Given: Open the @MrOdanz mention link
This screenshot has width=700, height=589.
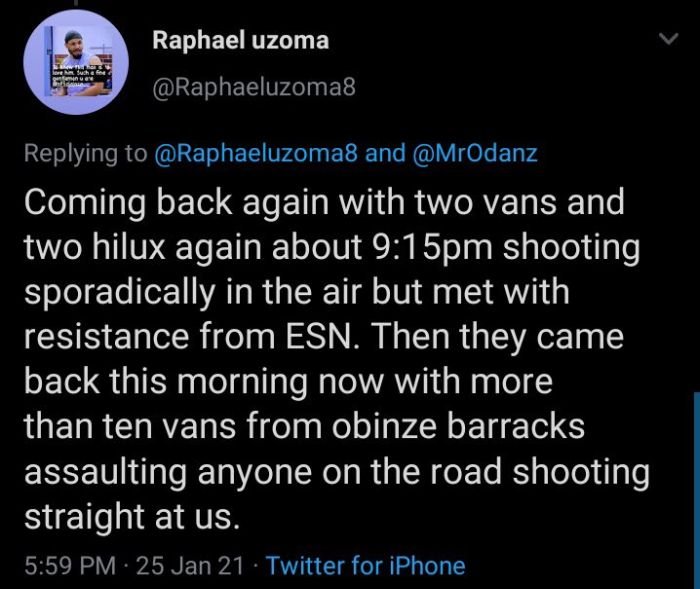Looking at the screenshot, I should 475,153.
